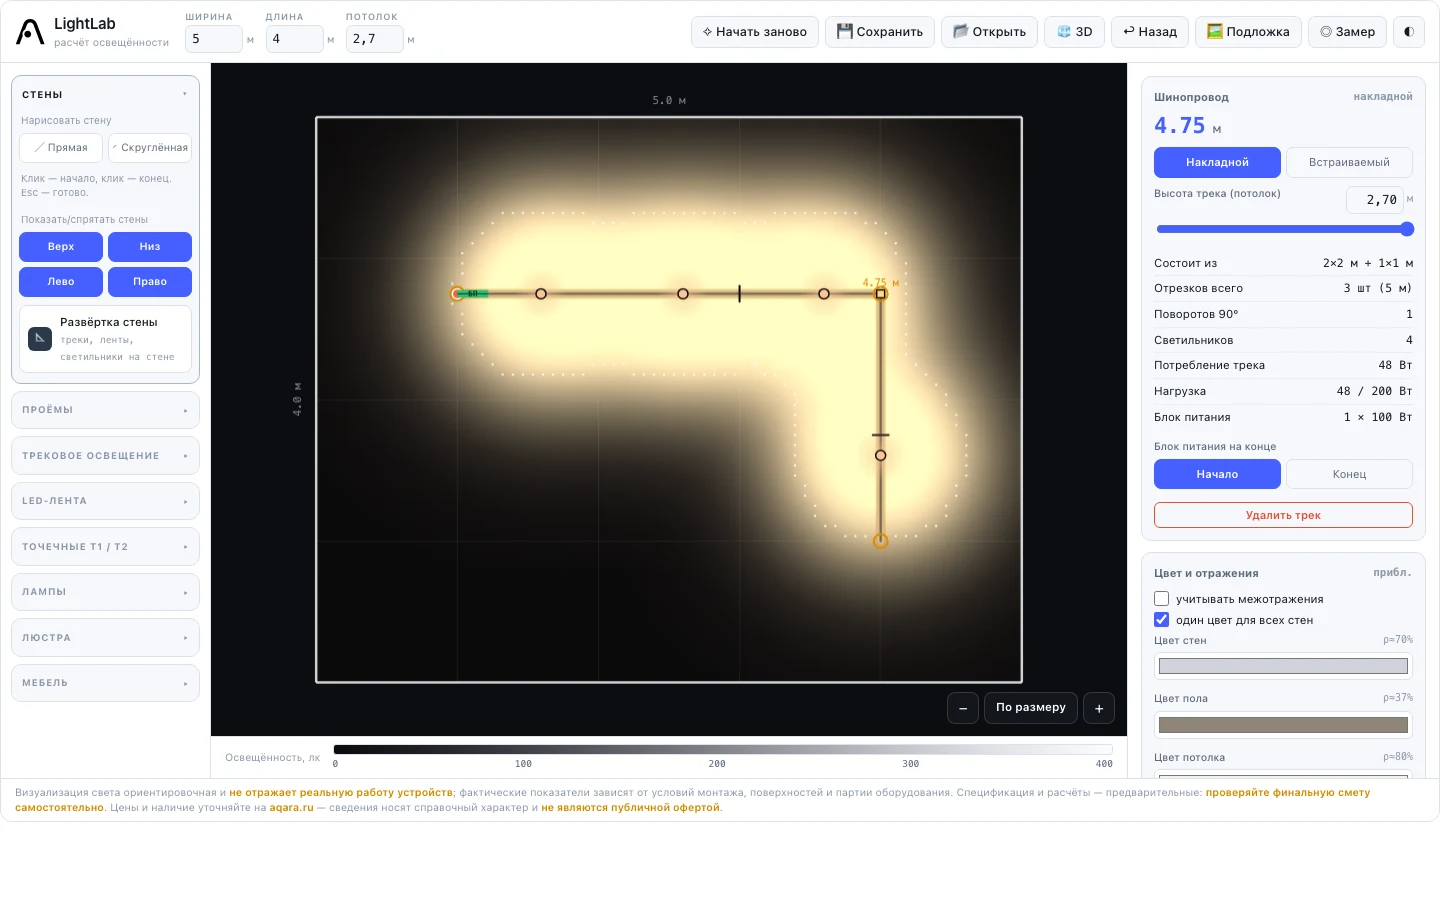The image size is (1440, 900).
Task: Toggle the Лево wall visibility
Action: coord(61,282)
